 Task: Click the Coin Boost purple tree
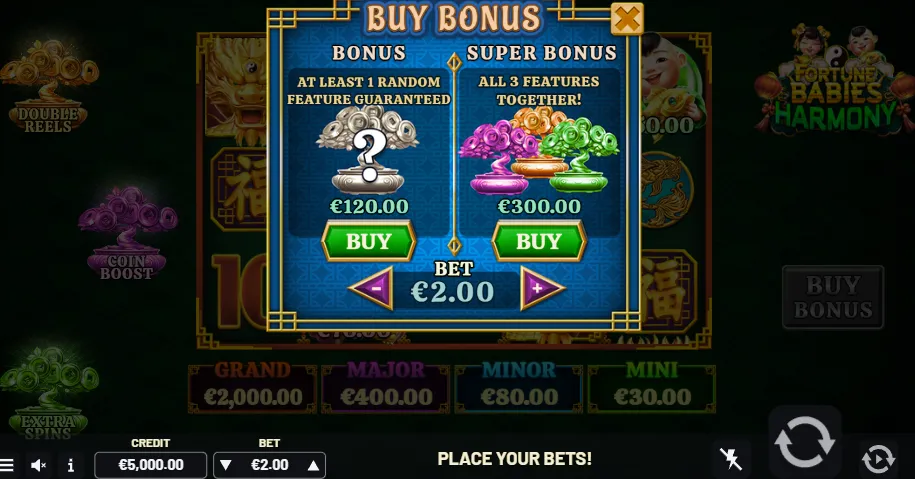(127, 233)
